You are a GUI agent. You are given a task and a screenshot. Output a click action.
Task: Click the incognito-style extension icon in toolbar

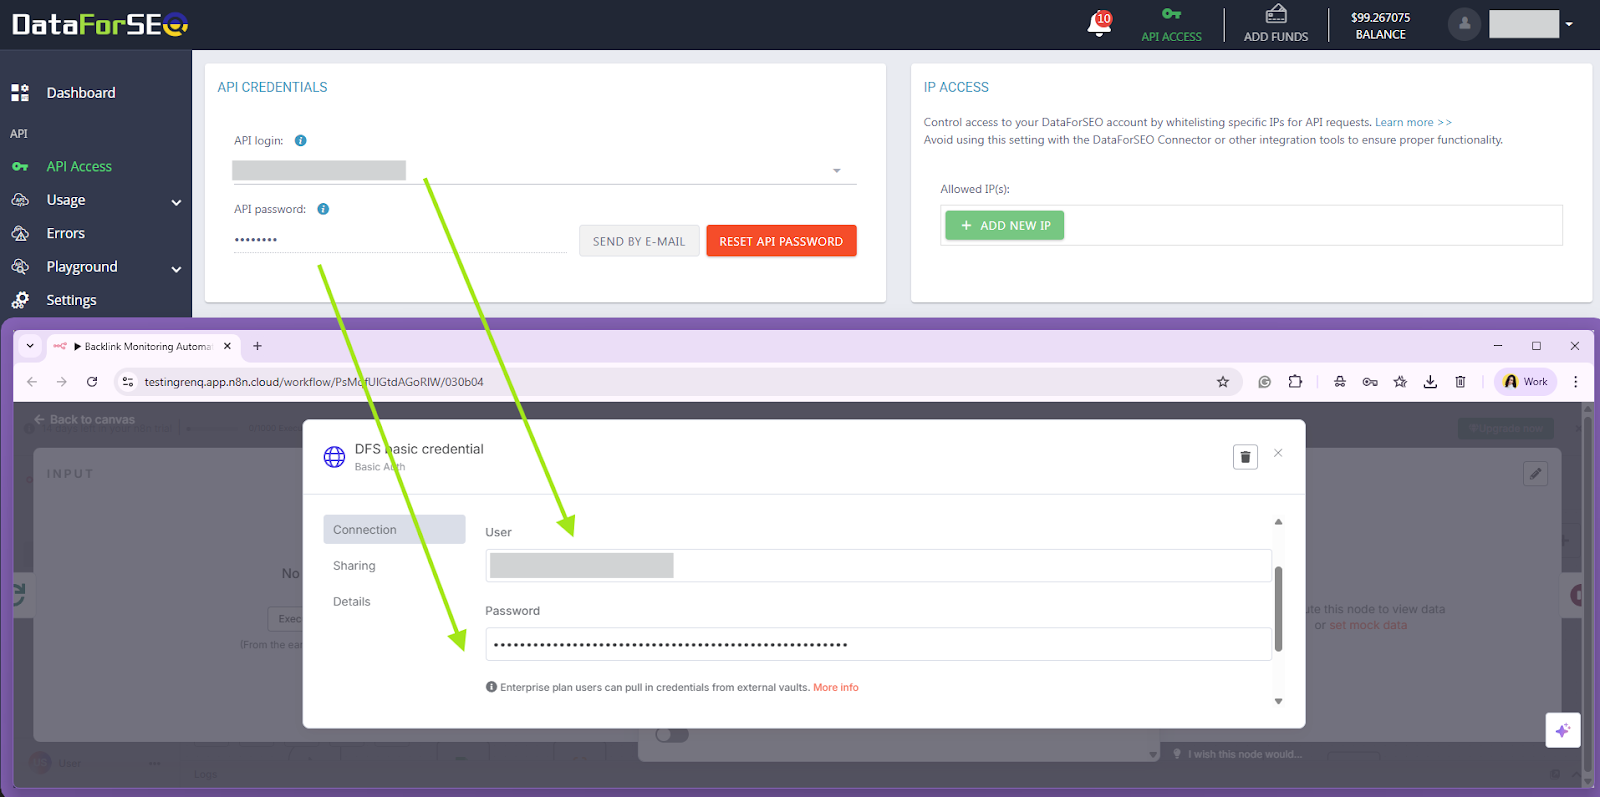(x=1340, y=382)
